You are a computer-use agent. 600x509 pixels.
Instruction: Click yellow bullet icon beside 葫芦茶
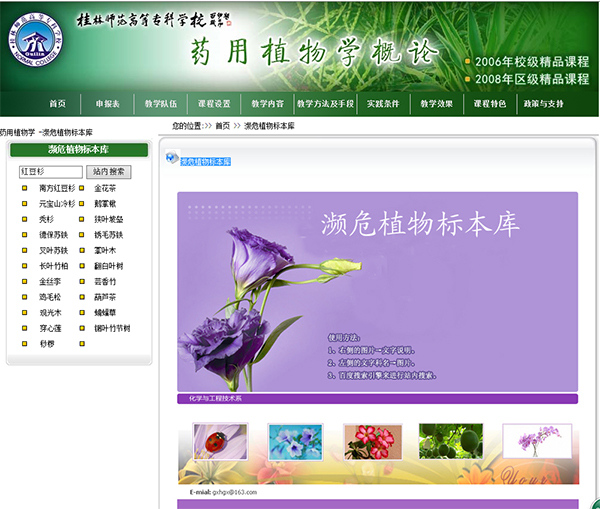82,297
